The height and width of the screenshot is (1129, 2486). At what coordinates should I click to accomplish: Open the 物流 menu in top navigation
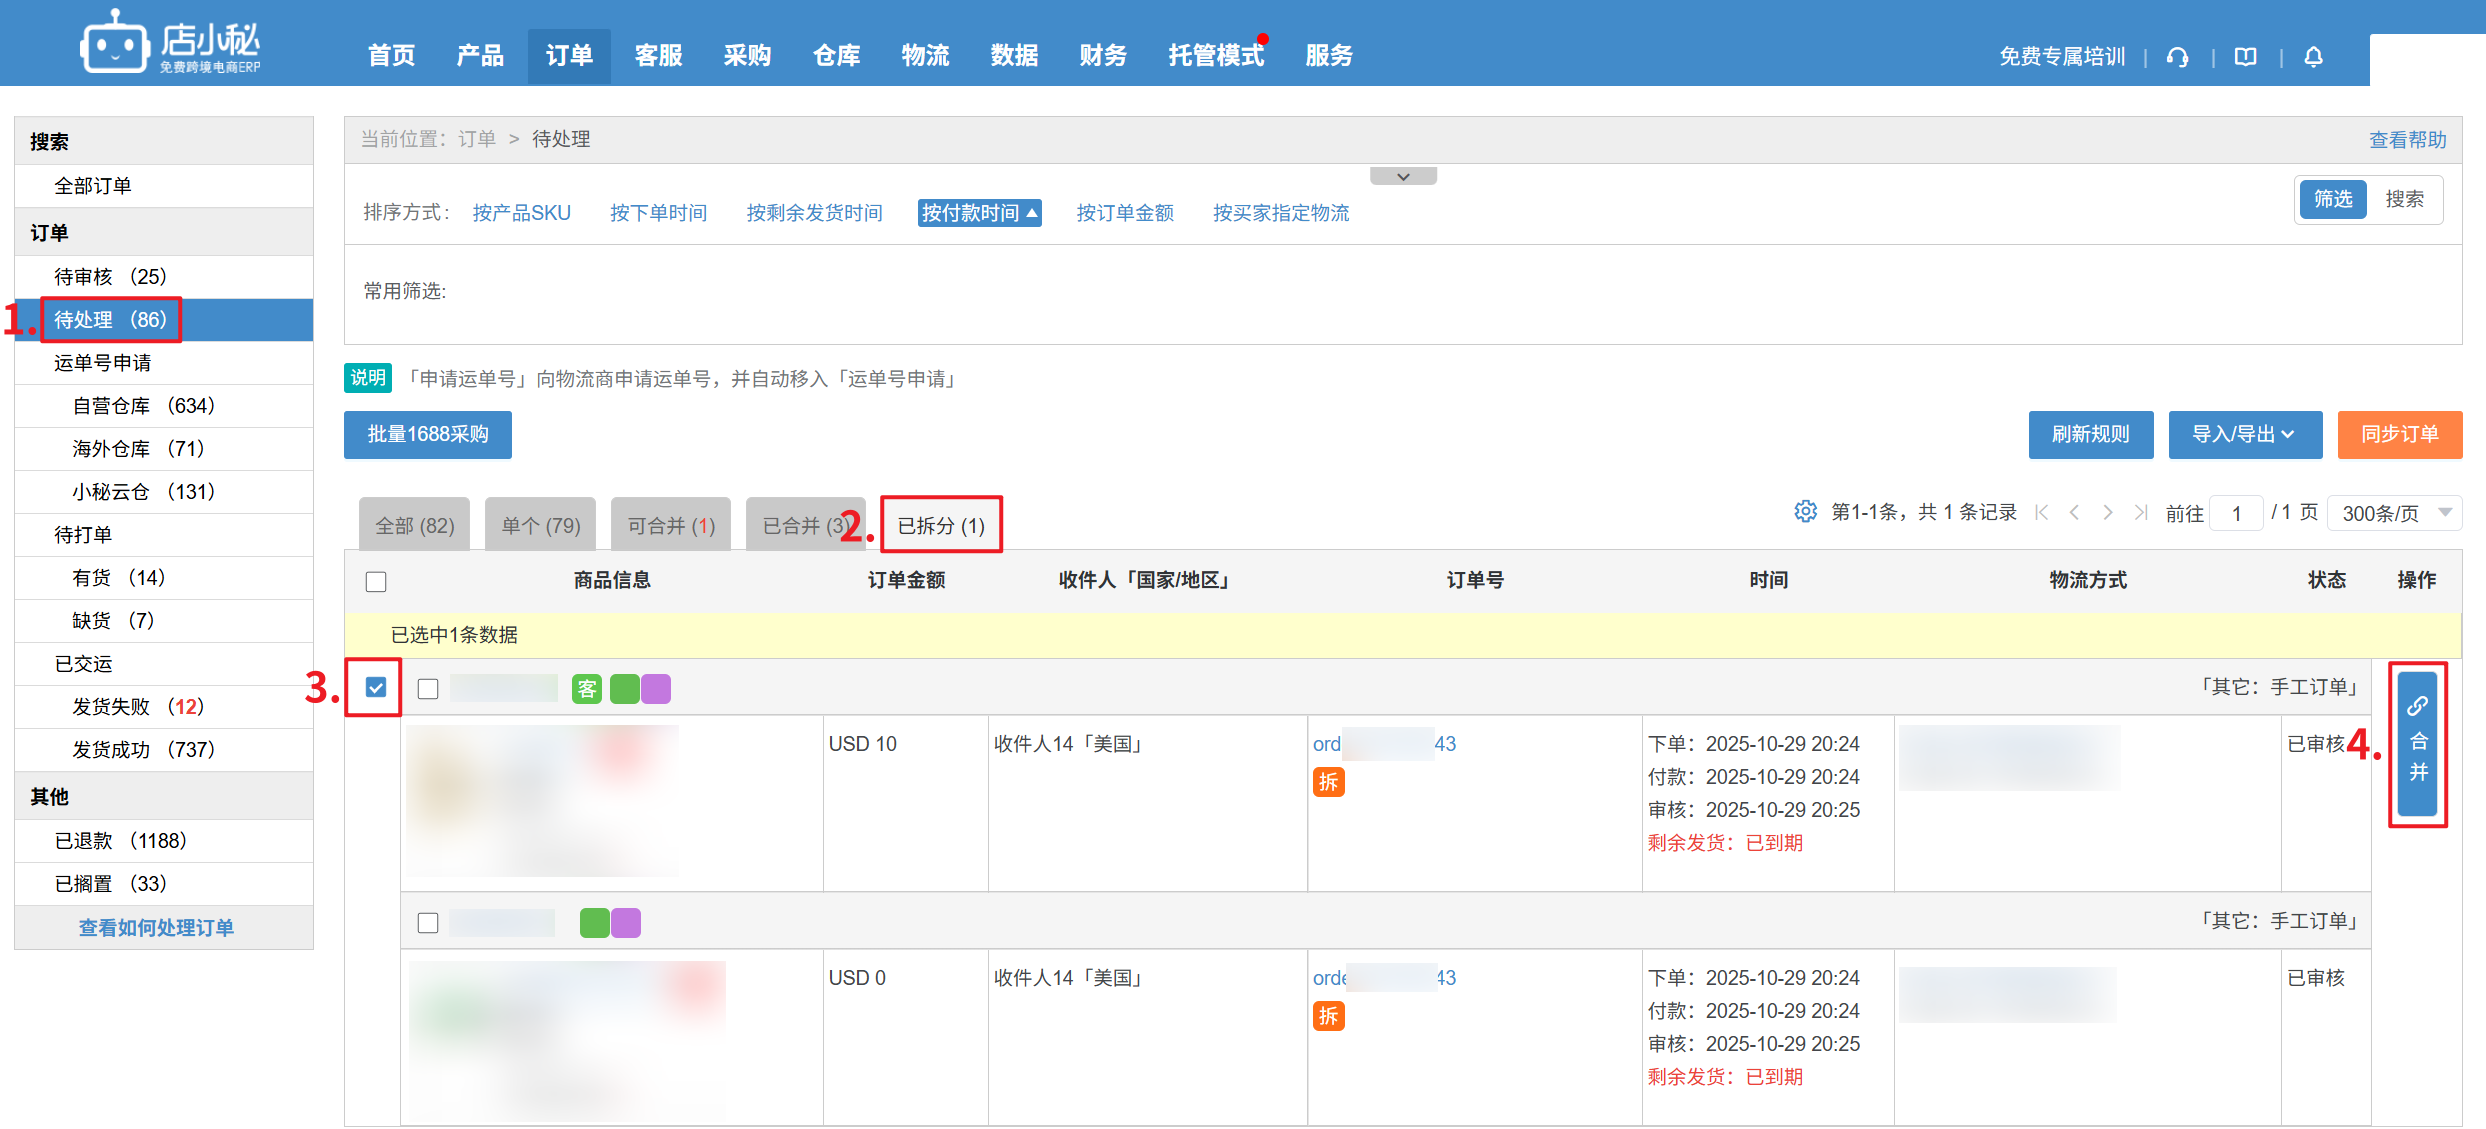(925, 56)
